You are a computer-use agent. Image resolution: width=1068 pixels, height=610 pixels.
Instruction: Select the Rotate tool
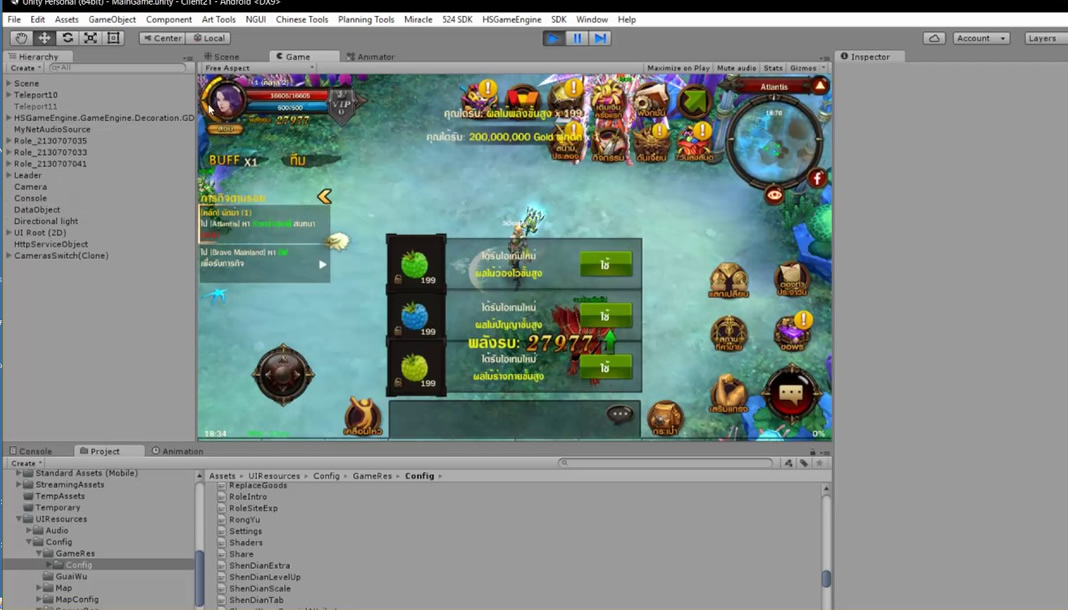tap(66, 37)
